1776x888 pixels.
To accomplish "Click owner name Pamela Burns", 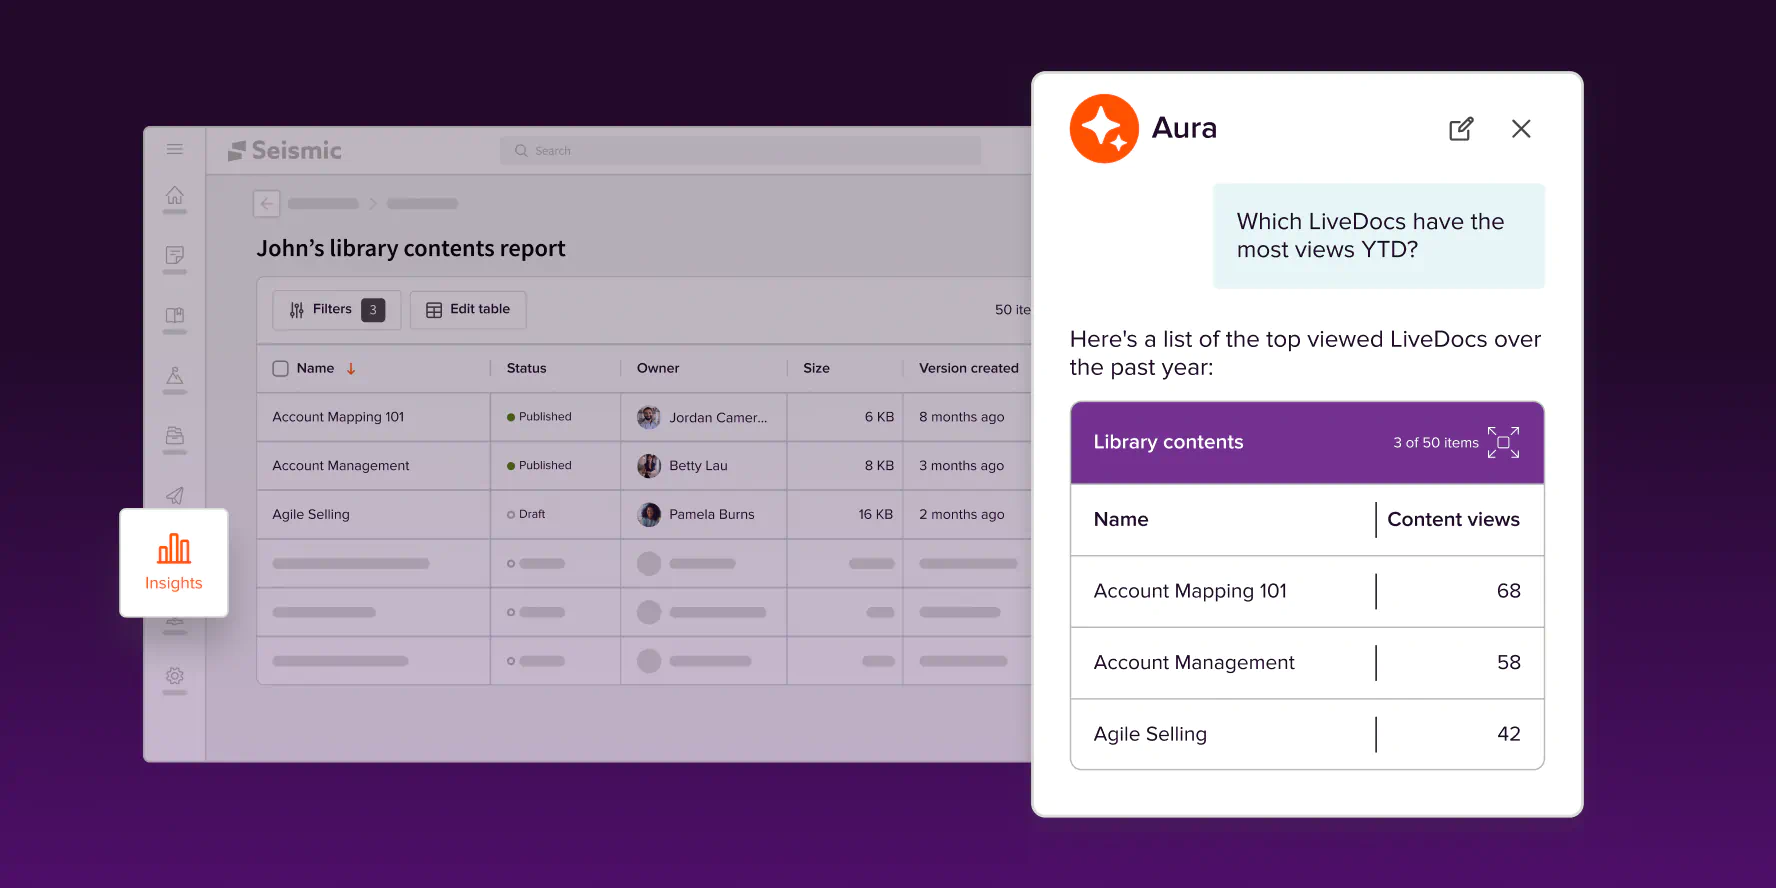I will (x=712, y=515).
